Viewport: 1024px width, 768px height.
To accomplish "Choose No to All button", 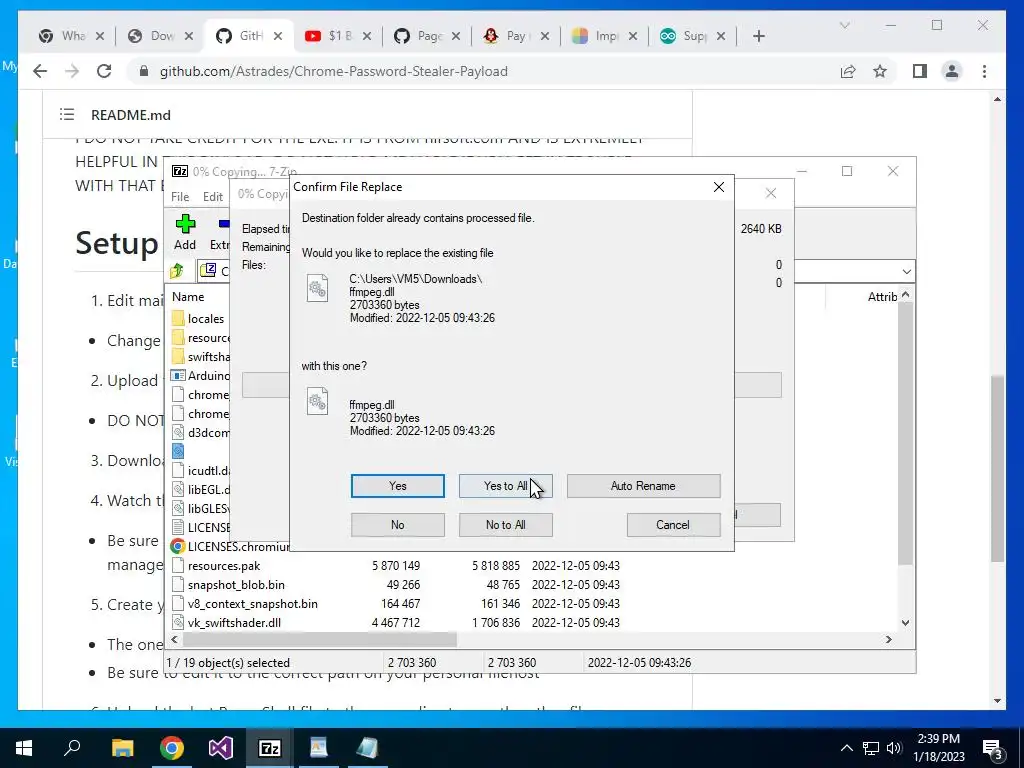I will 505,525.
